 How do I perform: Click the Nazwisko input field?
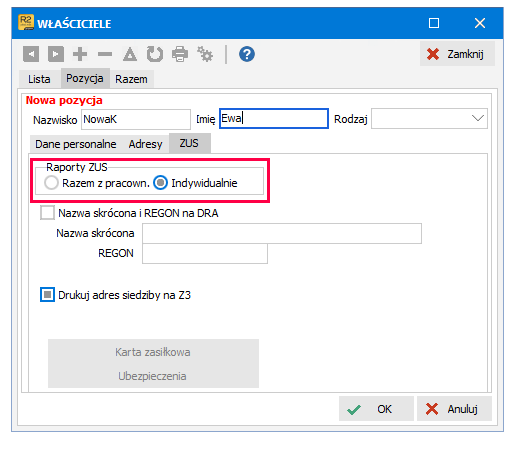[x=136, y=119]
